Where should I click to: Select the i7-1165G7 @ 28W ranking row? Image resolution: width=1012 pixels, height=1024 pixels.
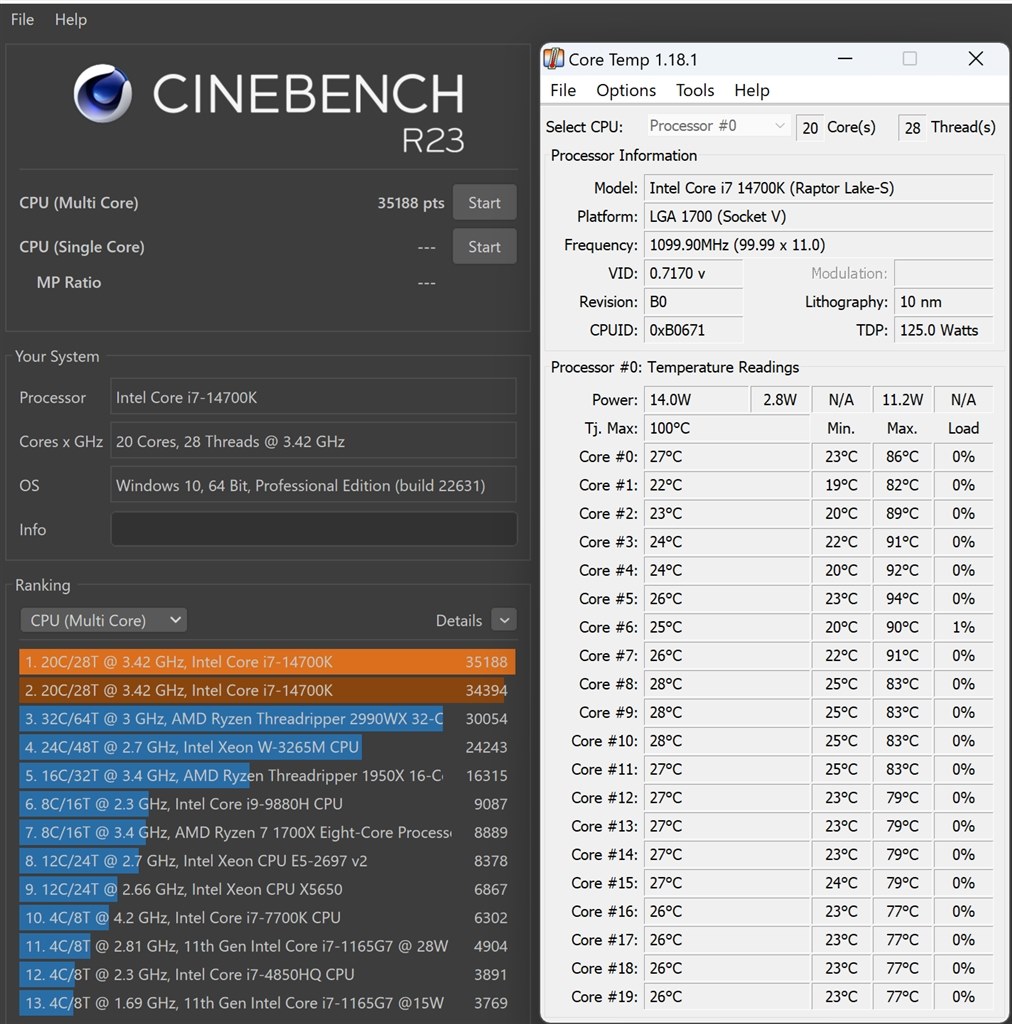coord(267,946)
